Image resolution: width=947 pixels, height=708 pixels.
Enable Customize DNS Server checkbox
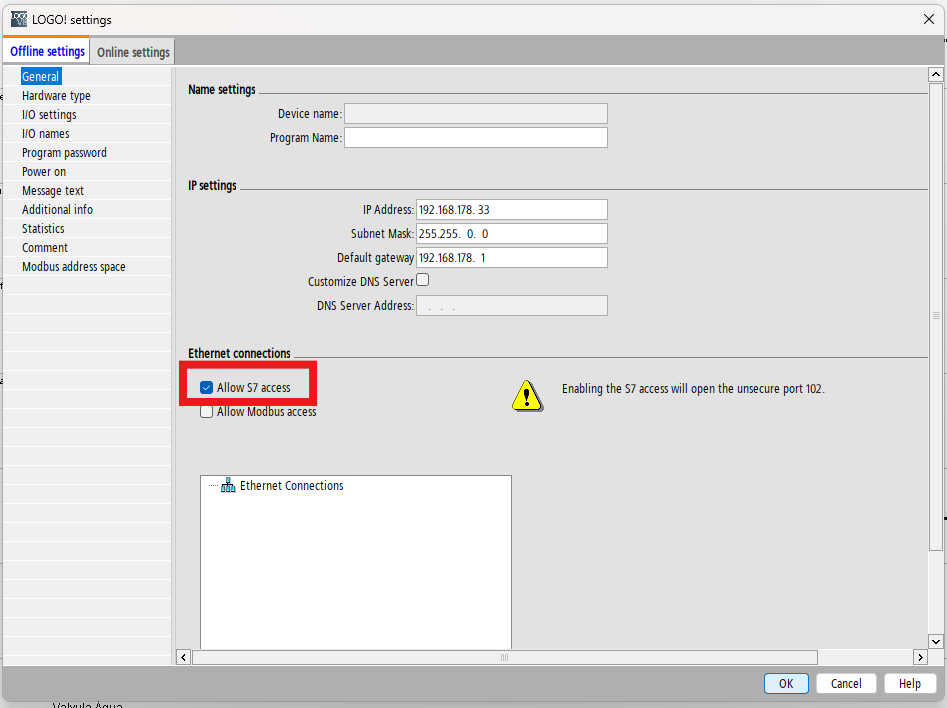point(423,280)
